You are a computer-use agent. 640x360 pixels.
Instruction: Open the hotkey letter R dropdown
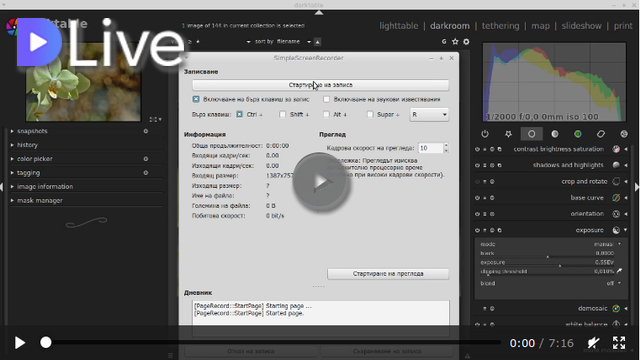tap(429, 115)
